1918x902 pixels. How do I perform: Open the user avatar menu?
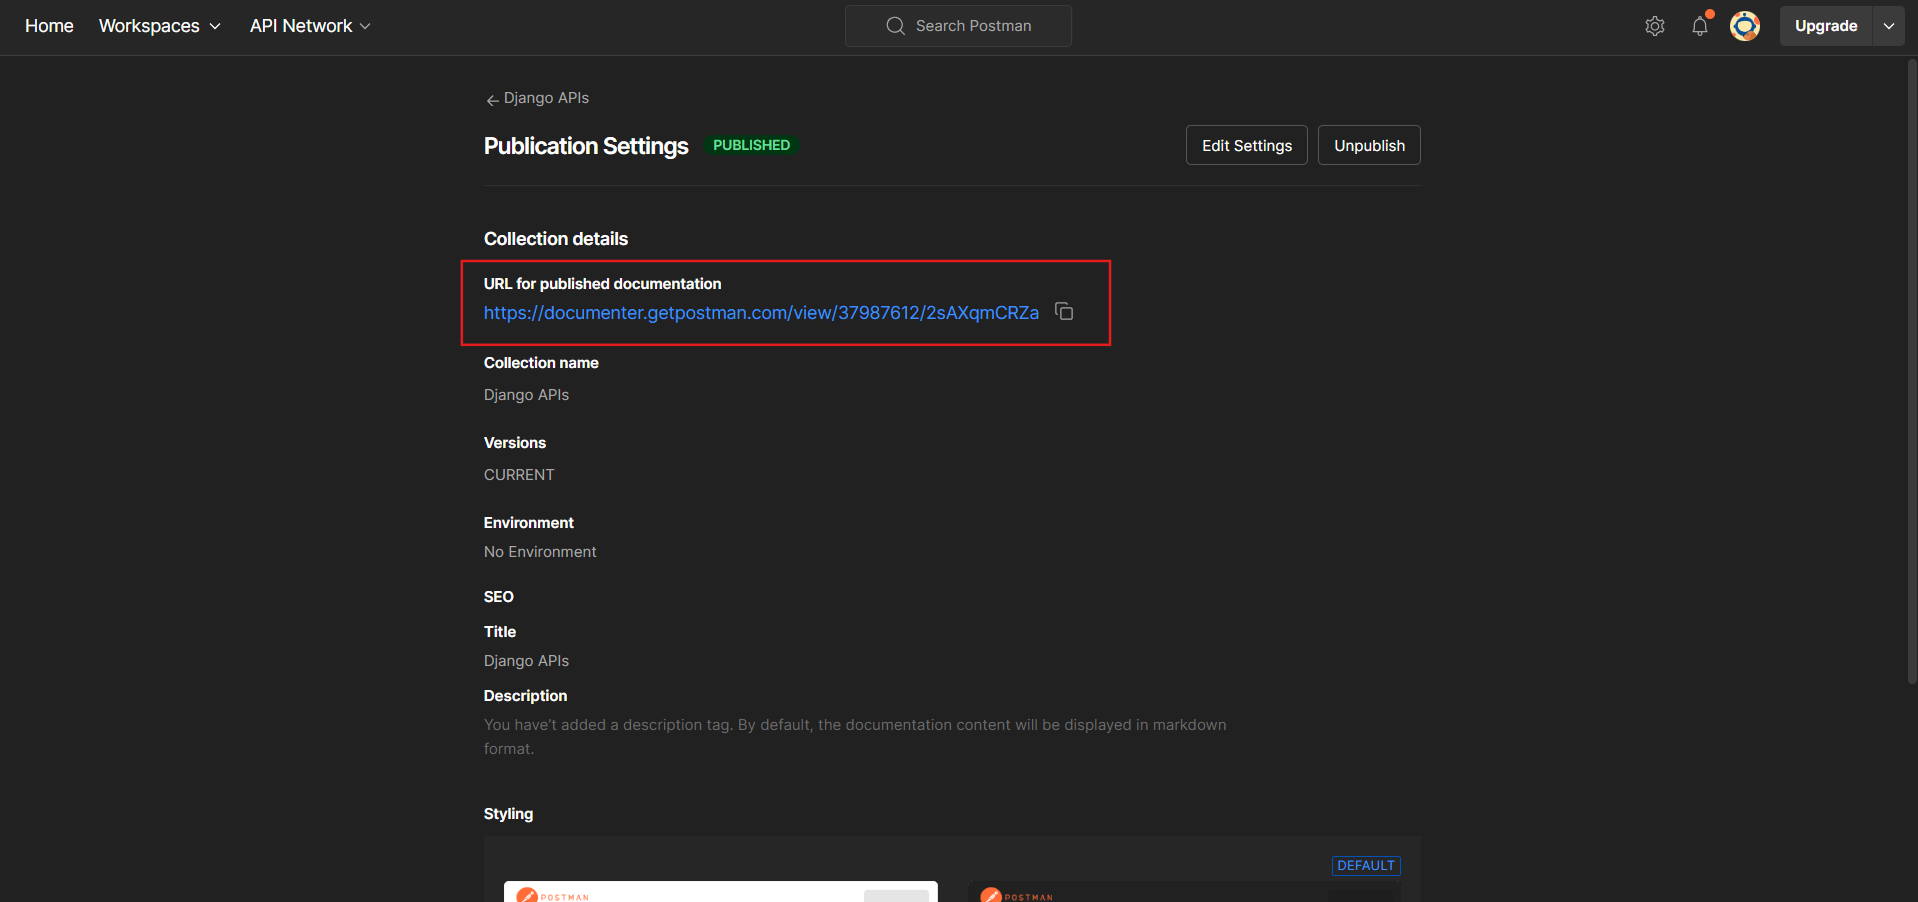pos(1745,26)
